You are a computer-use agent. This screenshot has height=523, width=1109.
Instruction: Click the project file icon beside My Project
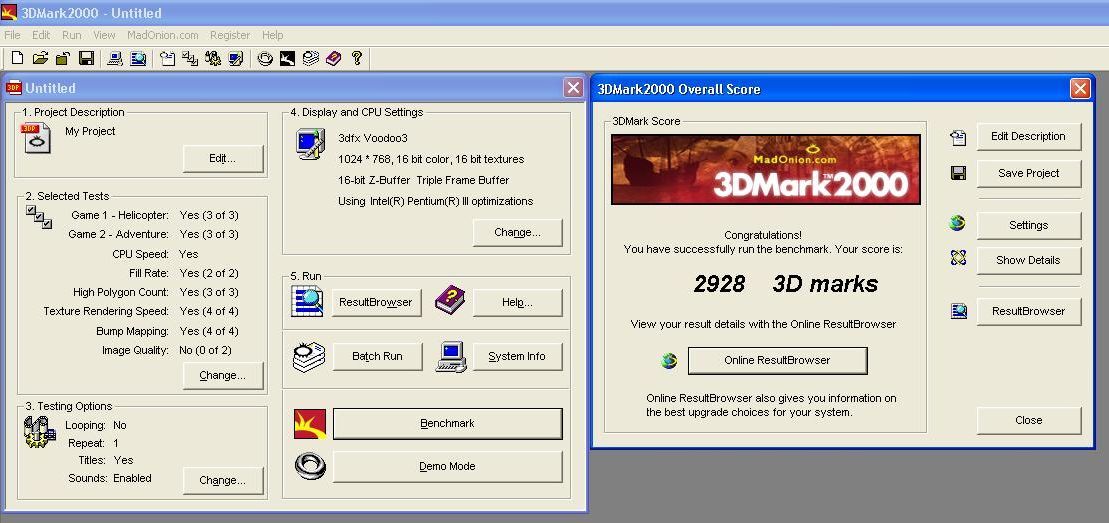click(x=36, y=137)
